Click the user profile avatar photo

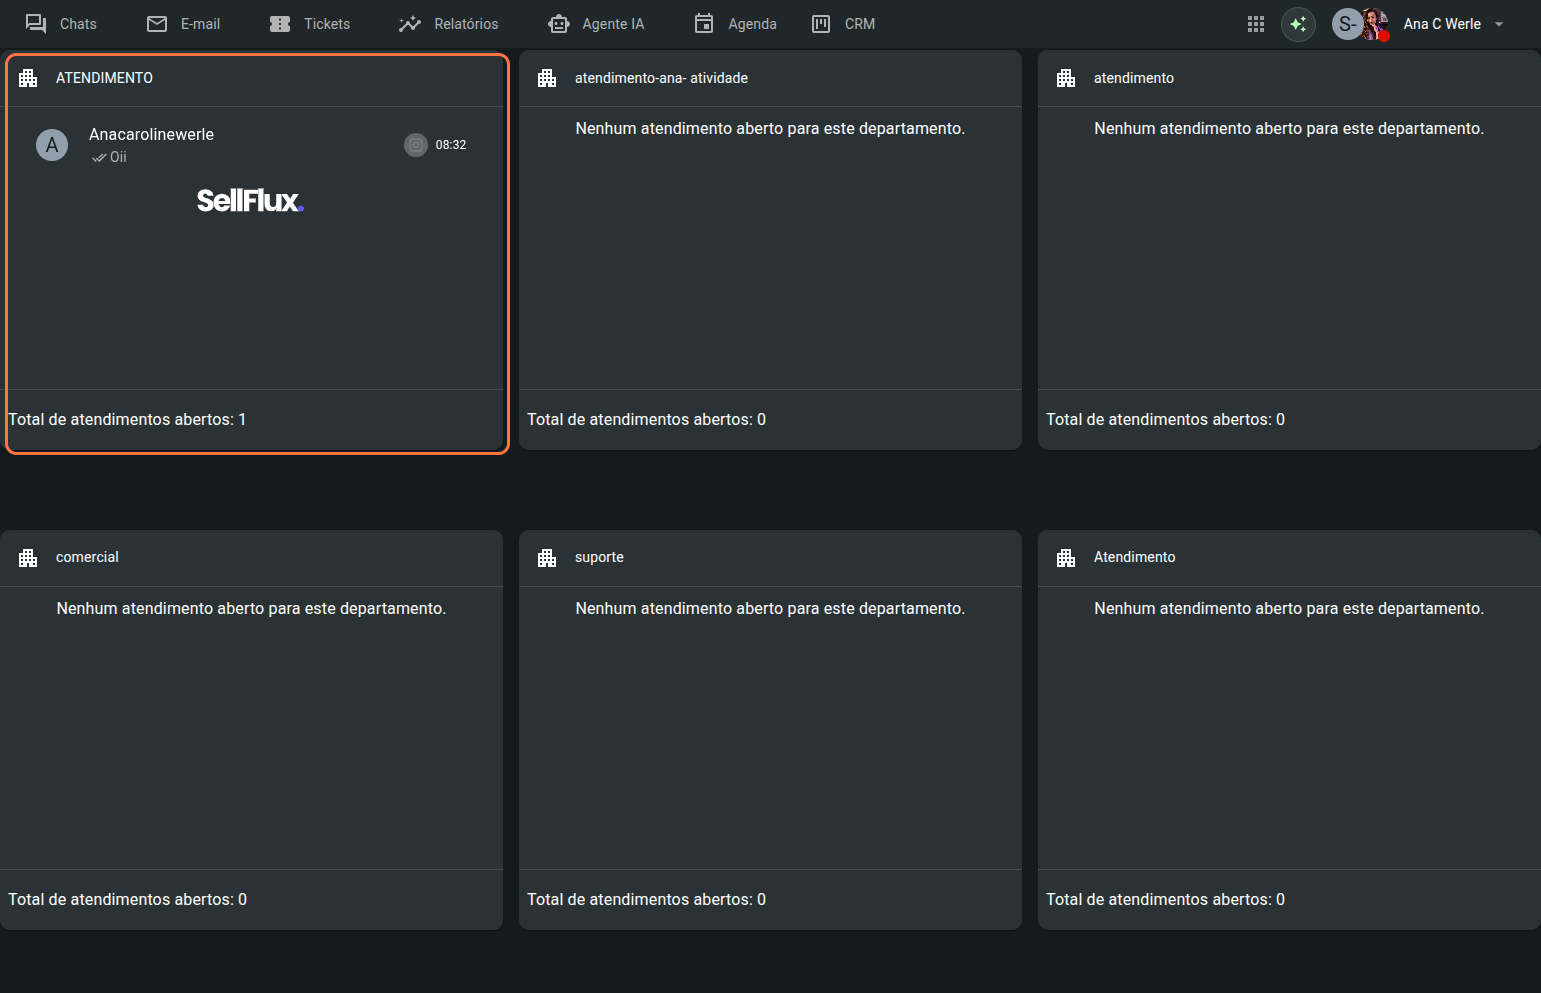(x=1374, y=24)
